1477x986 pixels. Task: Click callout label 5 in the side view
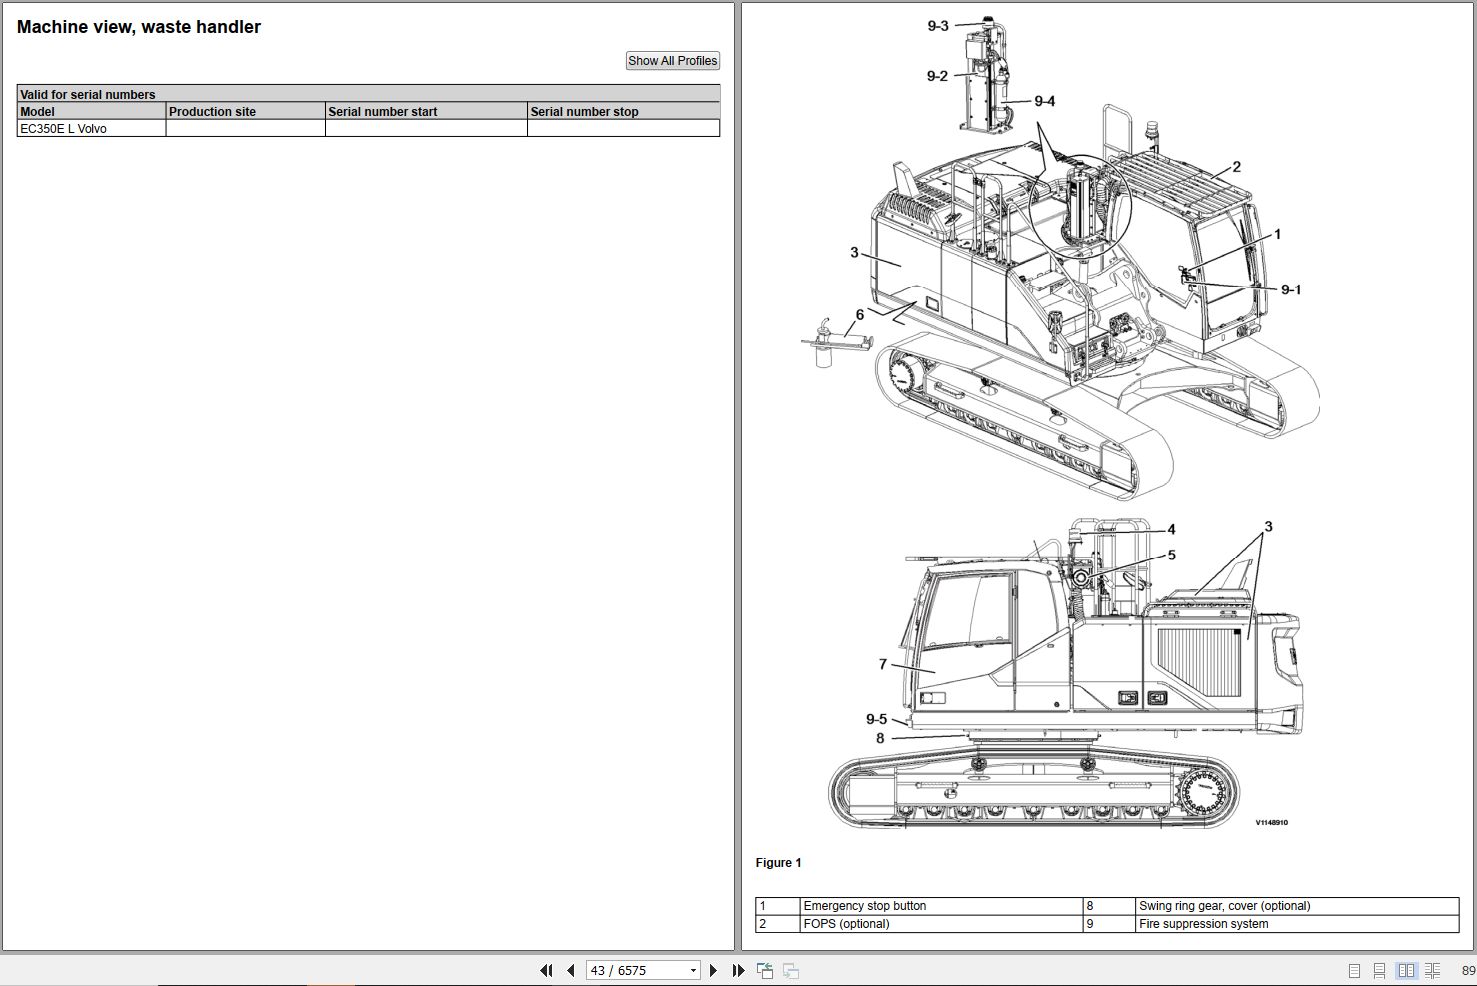(x=1172, y=555)
